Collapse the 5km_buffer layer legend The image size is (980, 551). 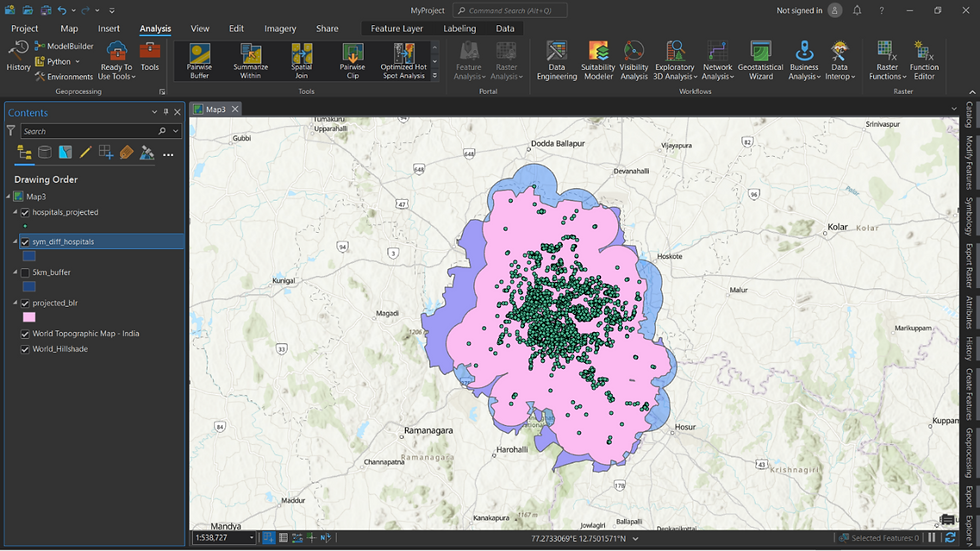16,272
